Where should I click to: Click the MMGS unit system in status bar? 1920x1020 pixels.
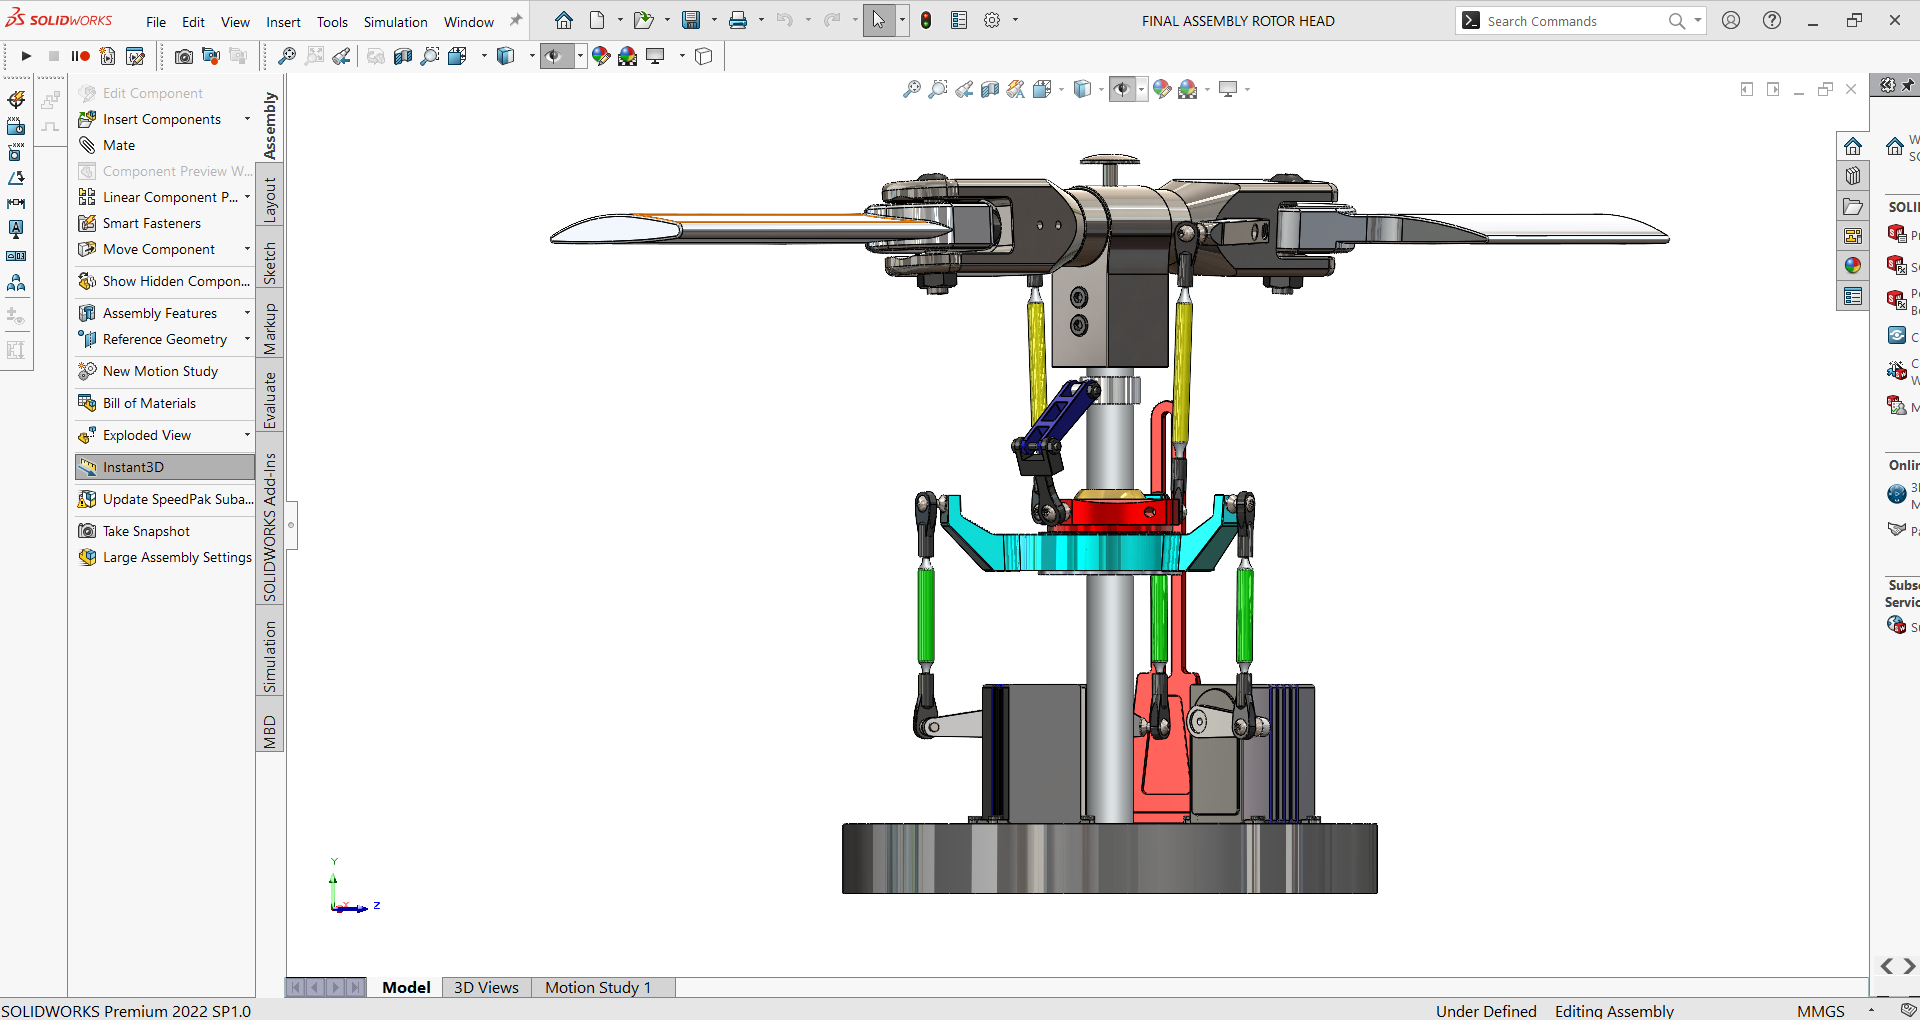click(x=1820, y=1011)
